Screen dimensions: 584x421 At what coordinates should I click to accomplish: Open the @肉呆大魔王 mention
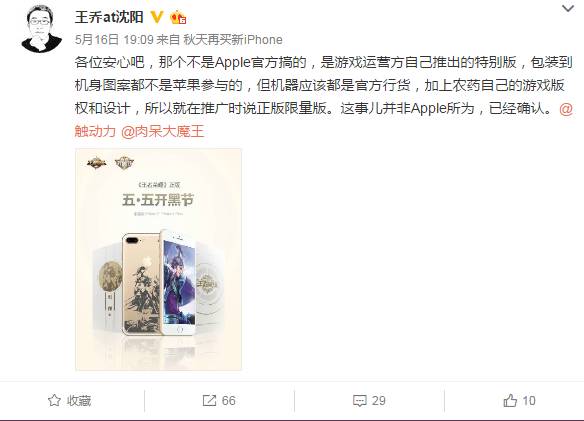[x=162, y=131]
